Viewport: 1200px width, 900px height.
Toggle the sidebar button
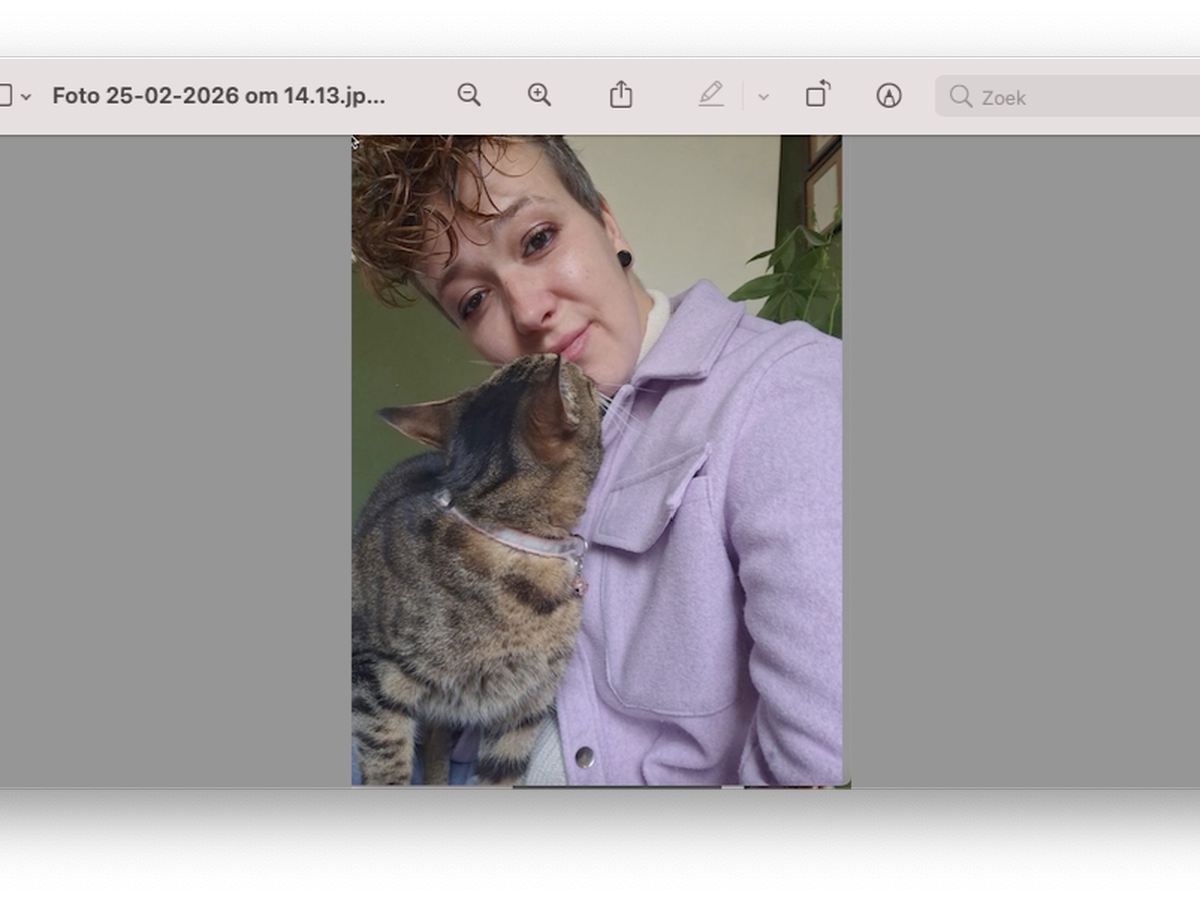[5, 96]
